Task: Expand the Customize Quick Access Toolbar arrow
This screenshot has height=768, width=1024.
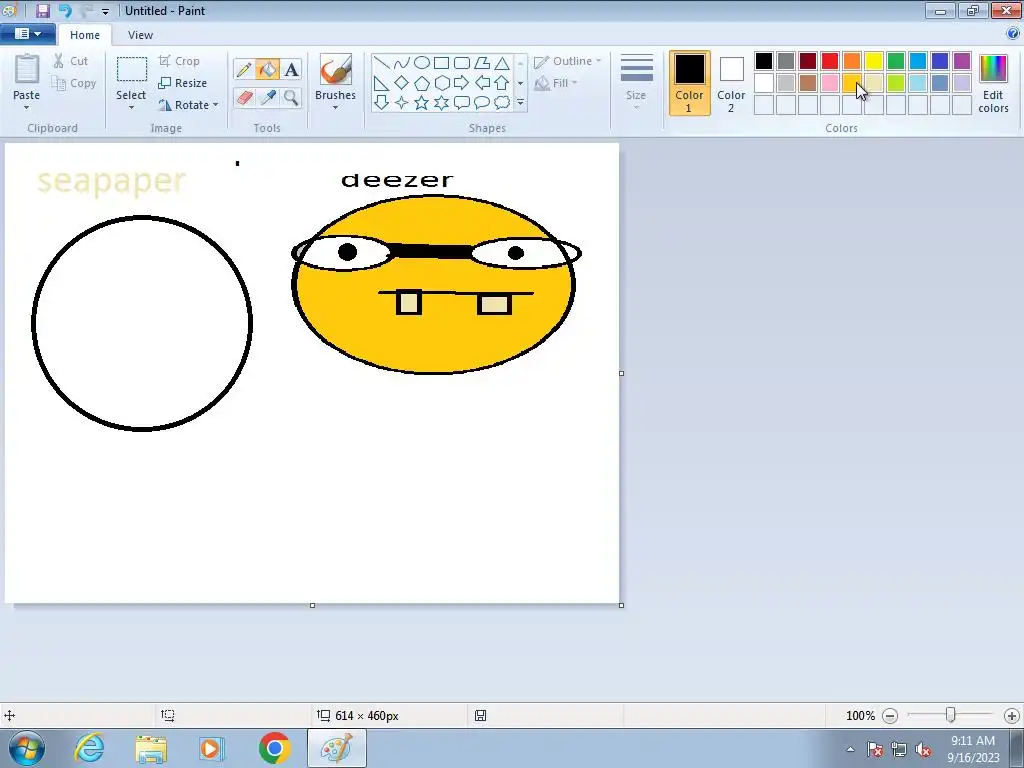Action: (105, 11)
